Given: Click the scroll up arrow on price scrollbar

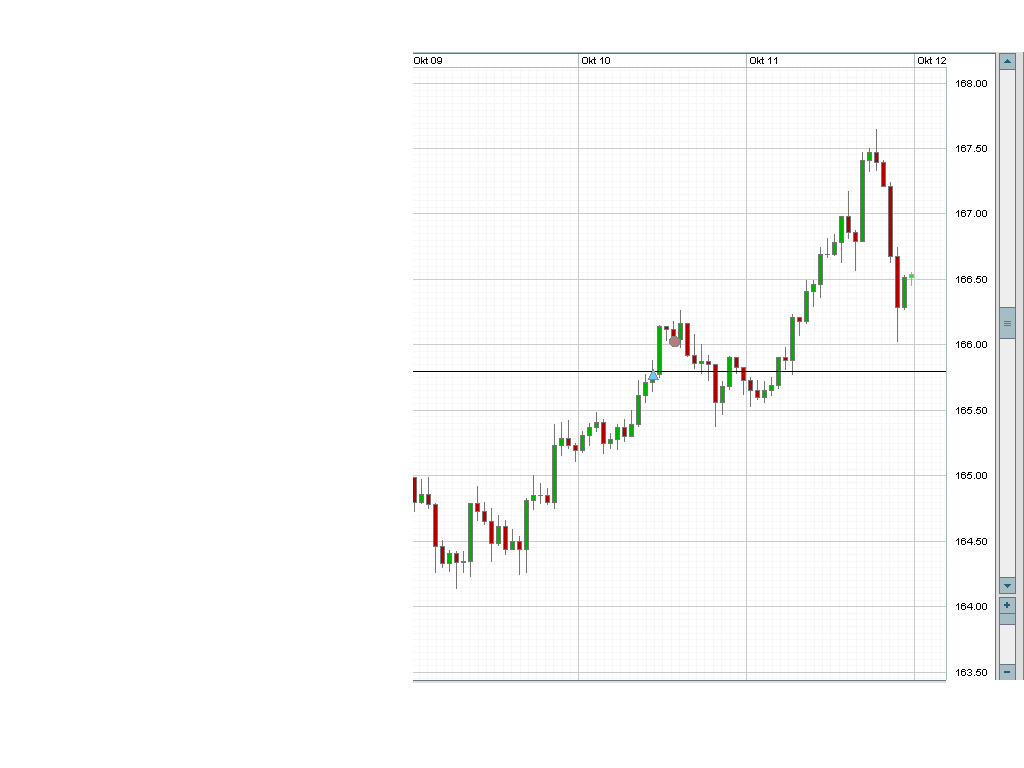Looking at the screenshot, I should pos(1007,61).
